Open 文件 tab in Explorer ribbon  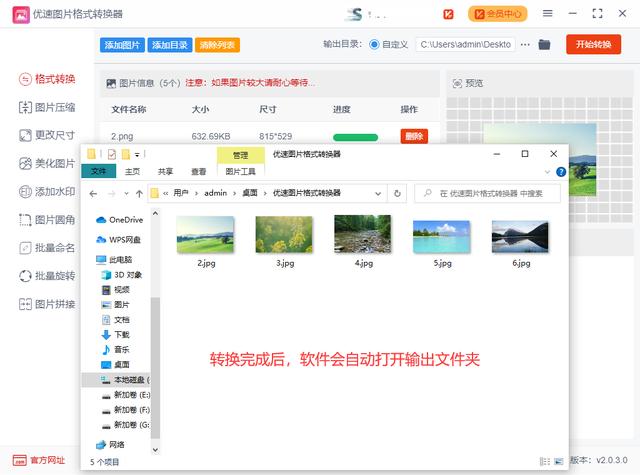tap(98, 171)
